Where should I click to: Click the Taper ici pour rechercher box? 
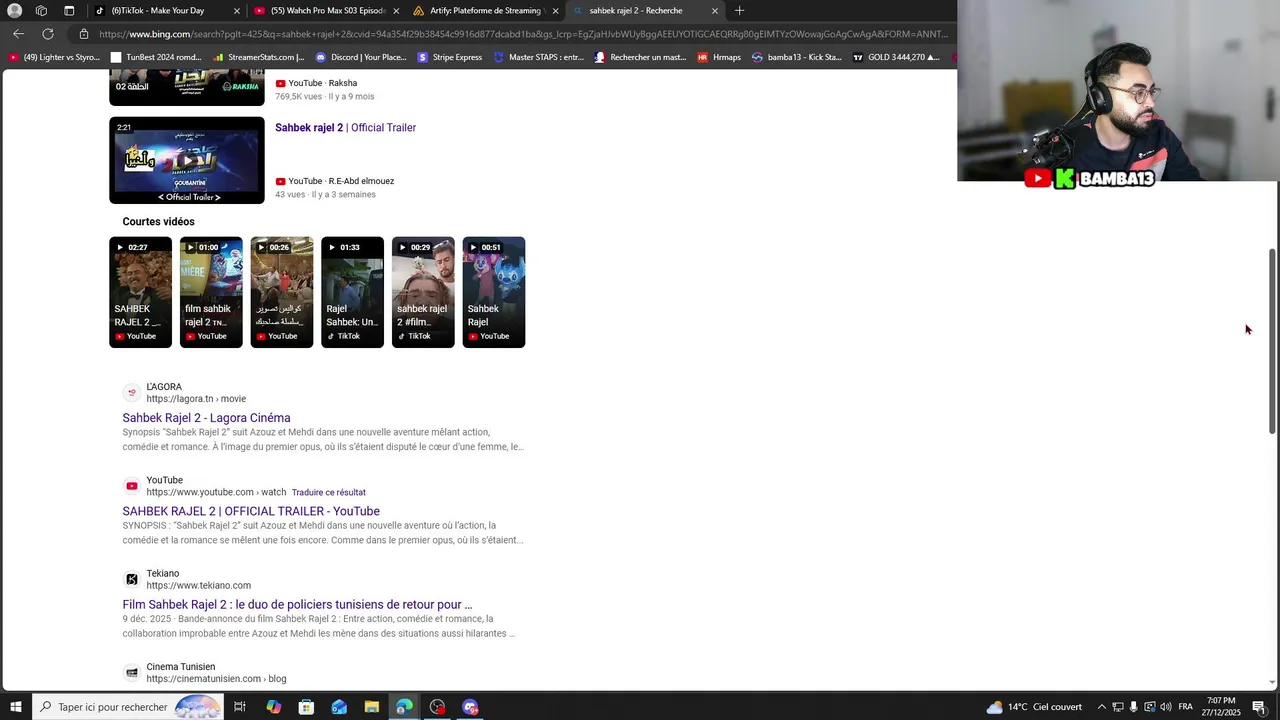point(128,707)
